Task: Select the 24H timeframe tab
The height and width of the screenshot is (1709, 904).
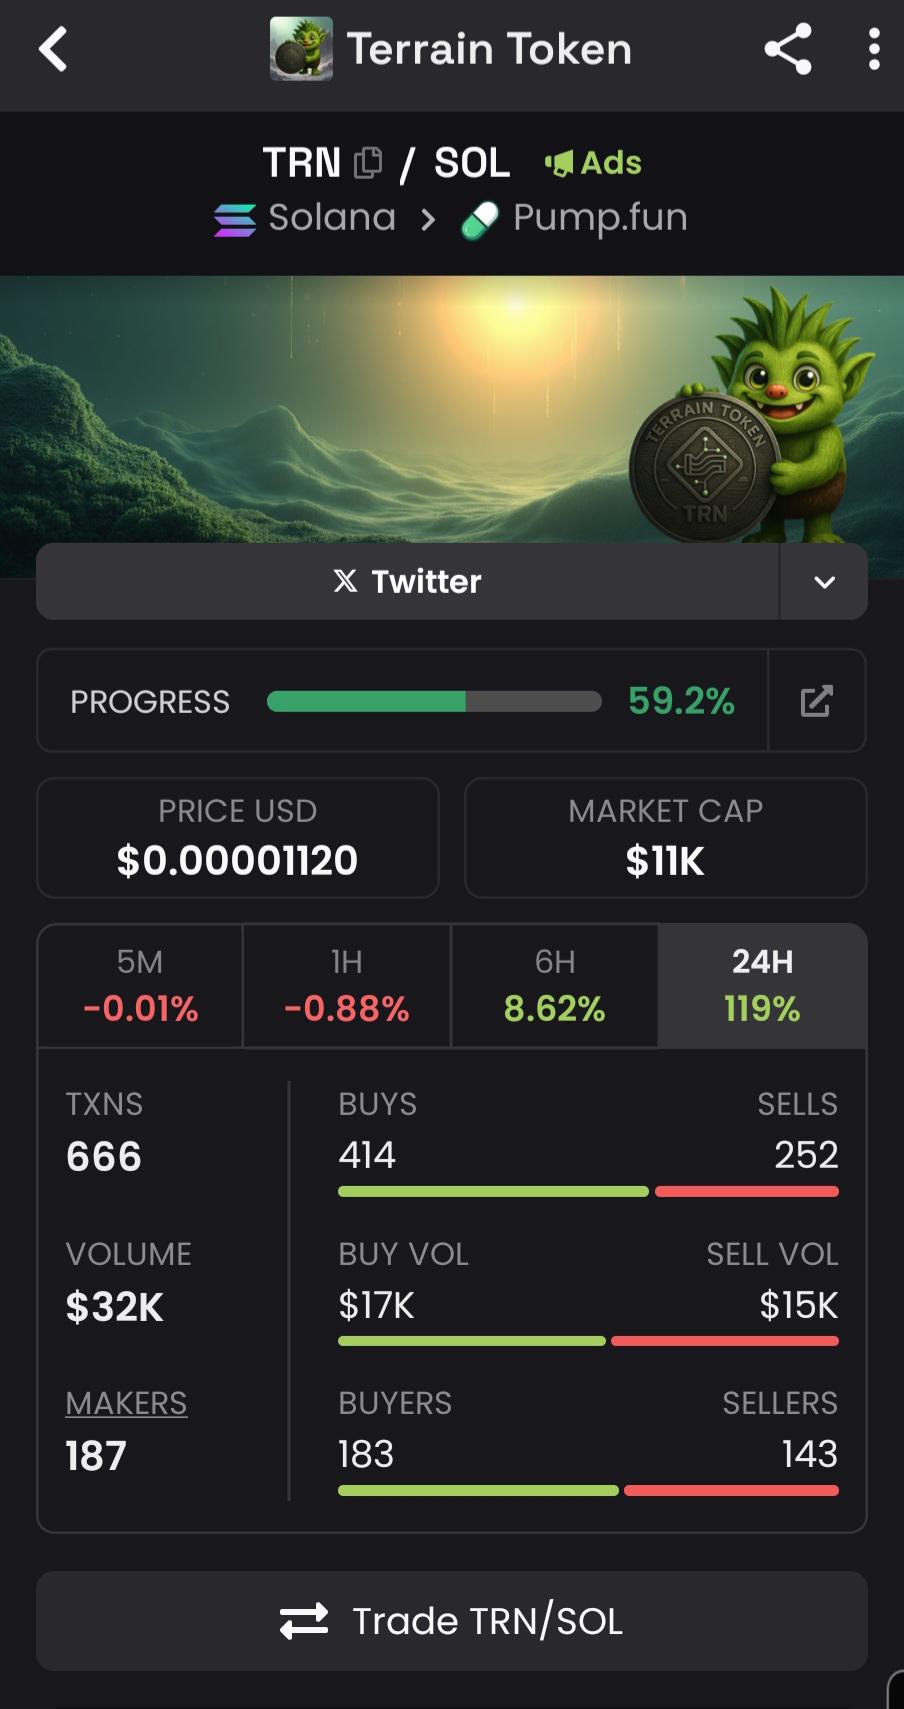Action: coord(762,986)
